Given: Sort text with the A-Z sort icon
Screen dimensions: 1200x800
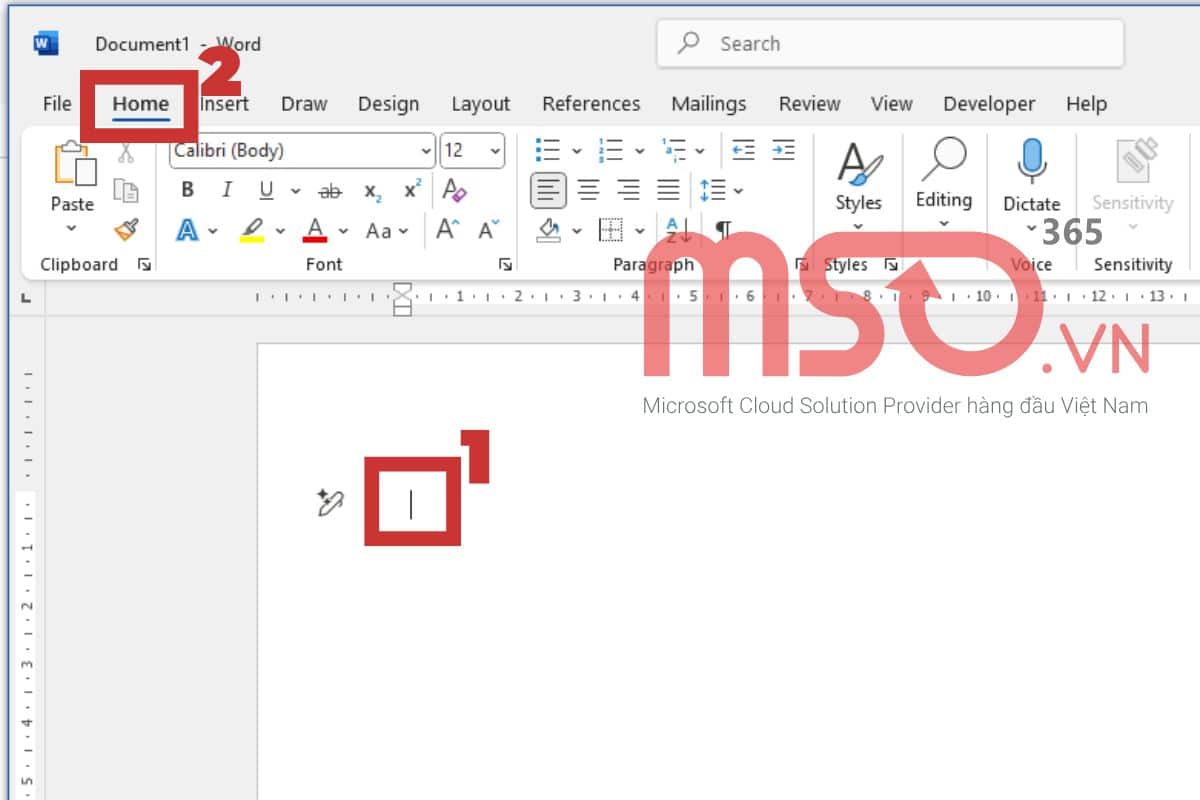Looking at the screenshot, I should point(679,231).
